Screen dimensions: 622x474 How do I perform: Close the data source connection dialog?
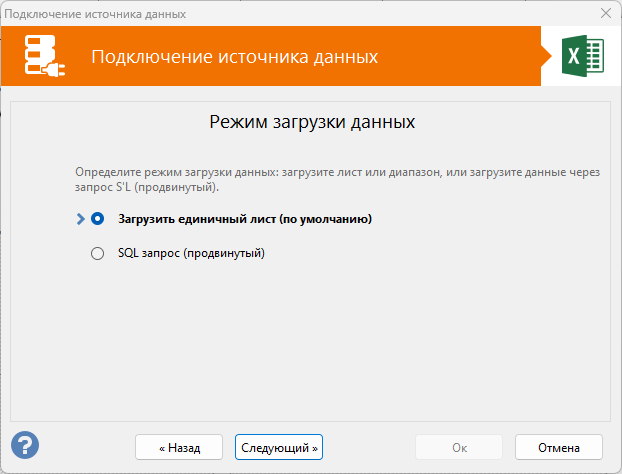click(605, 13)
